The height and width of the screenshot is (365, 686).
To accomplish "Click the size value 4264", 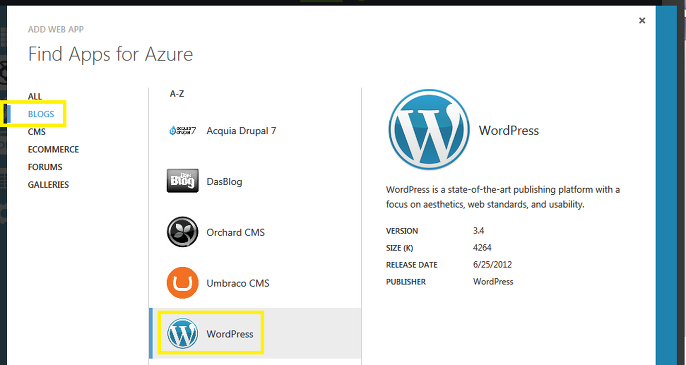I will point(482,248).
